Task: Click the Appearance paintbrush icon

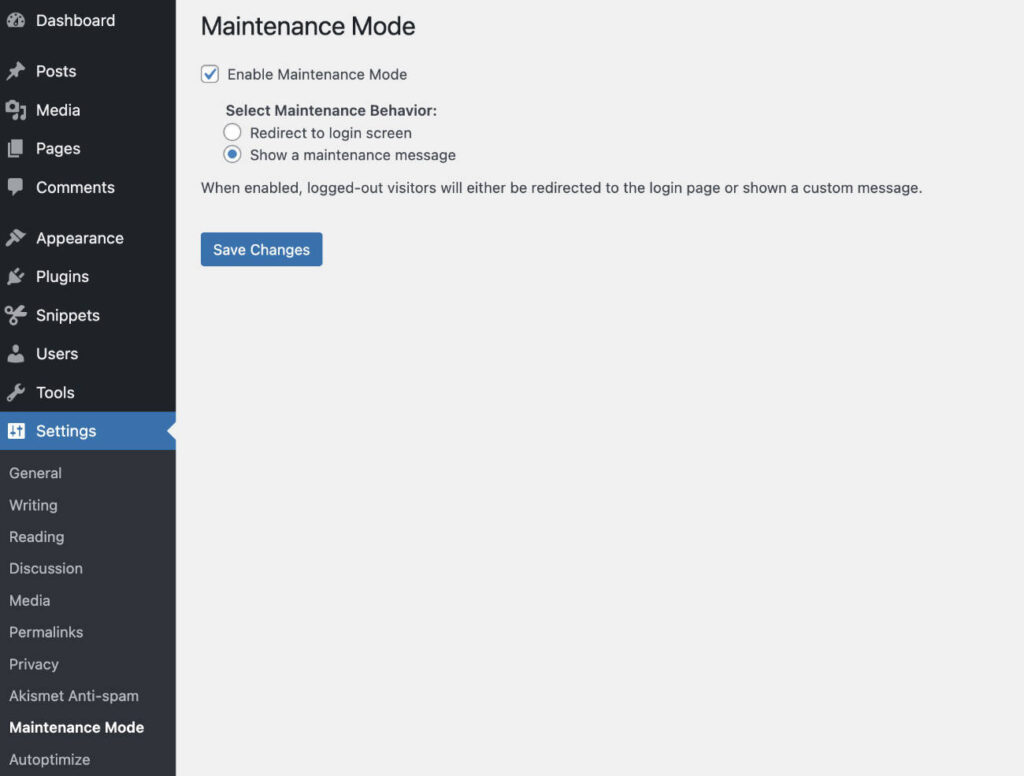Action: click(16, 238)
